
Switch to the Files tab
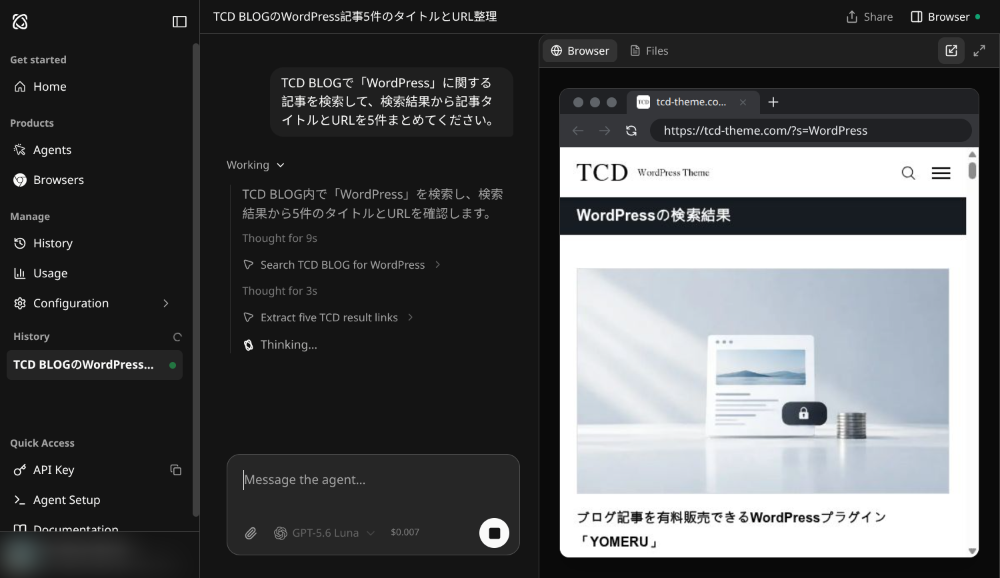pyautogui.click(x=649, y=50)
